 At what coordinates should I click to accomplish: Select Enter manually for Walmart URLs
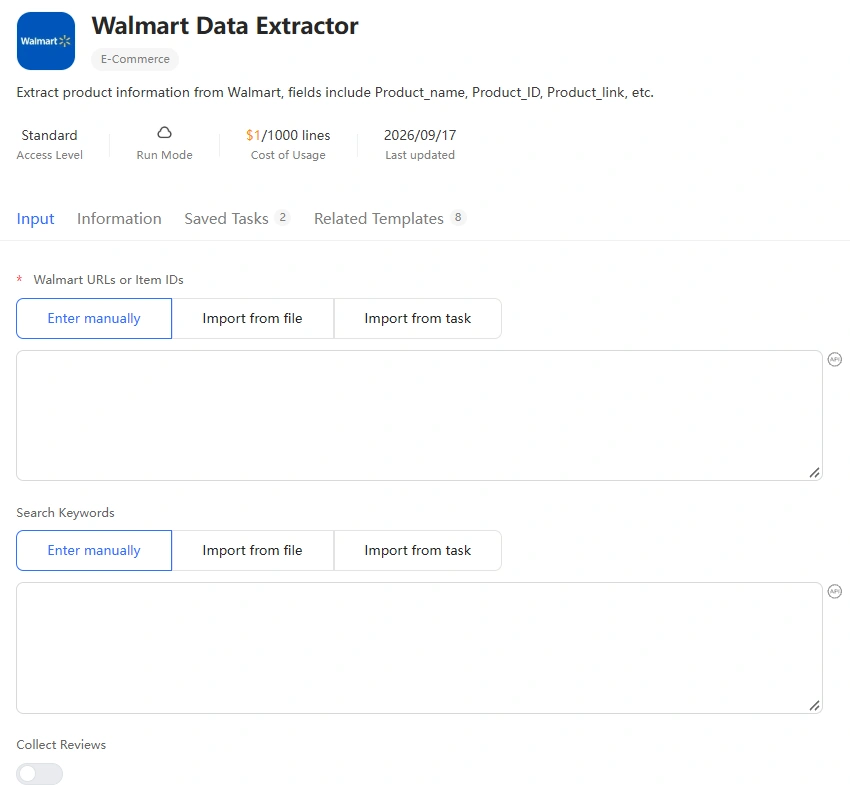click(94, 318)
